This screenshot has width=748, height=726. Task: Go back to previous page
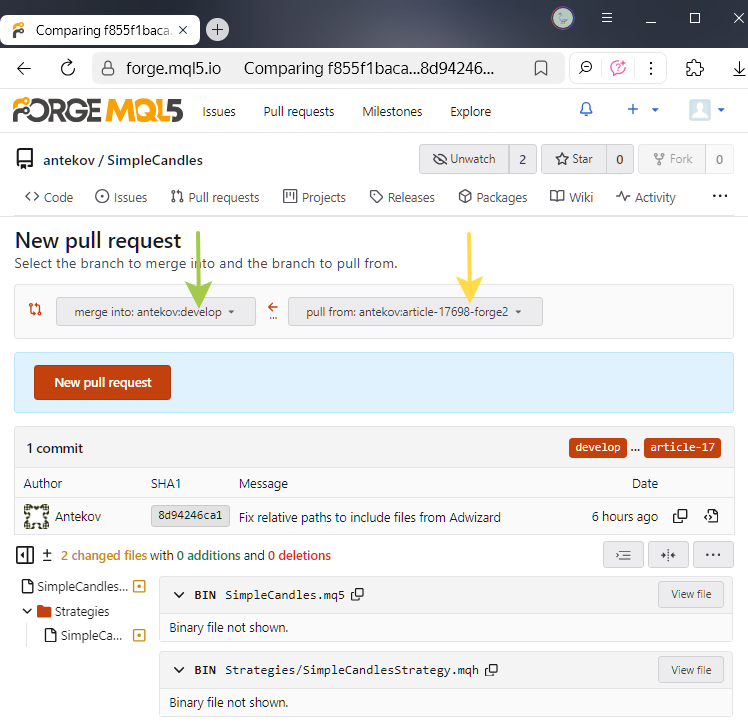point(24,69)
